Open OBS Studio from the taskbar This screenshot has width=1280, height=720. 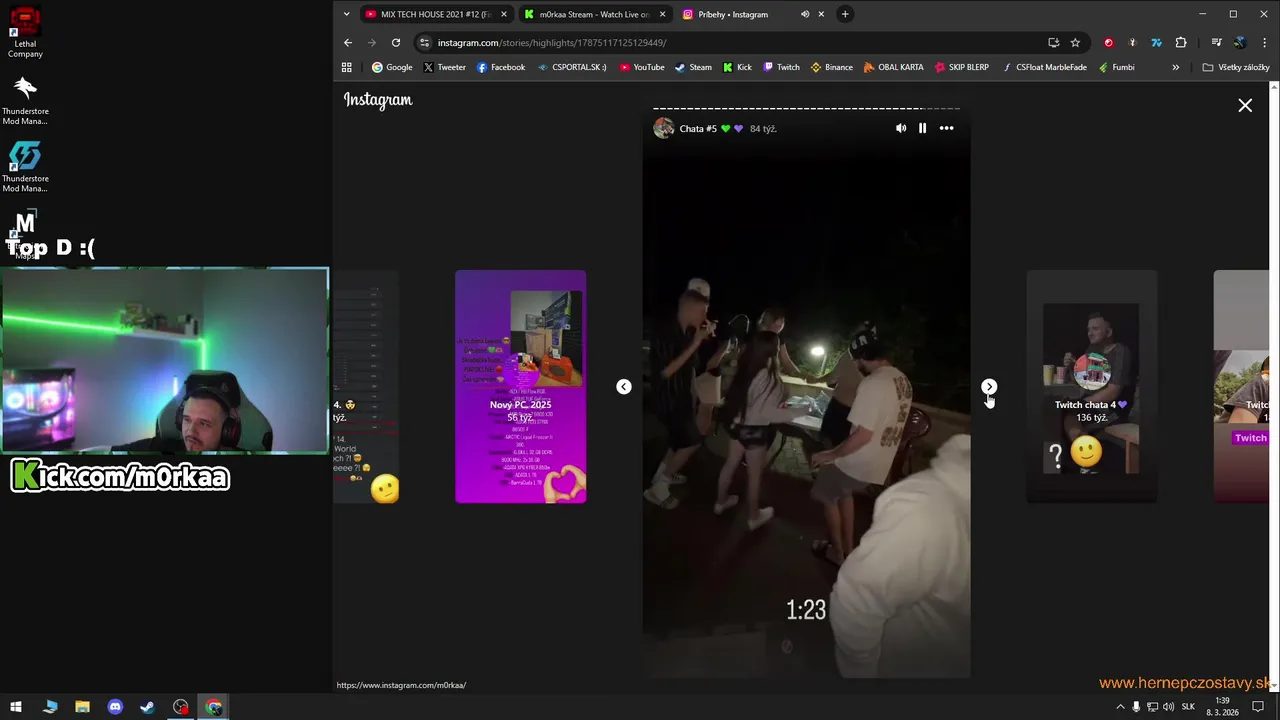tap(180, 707)
